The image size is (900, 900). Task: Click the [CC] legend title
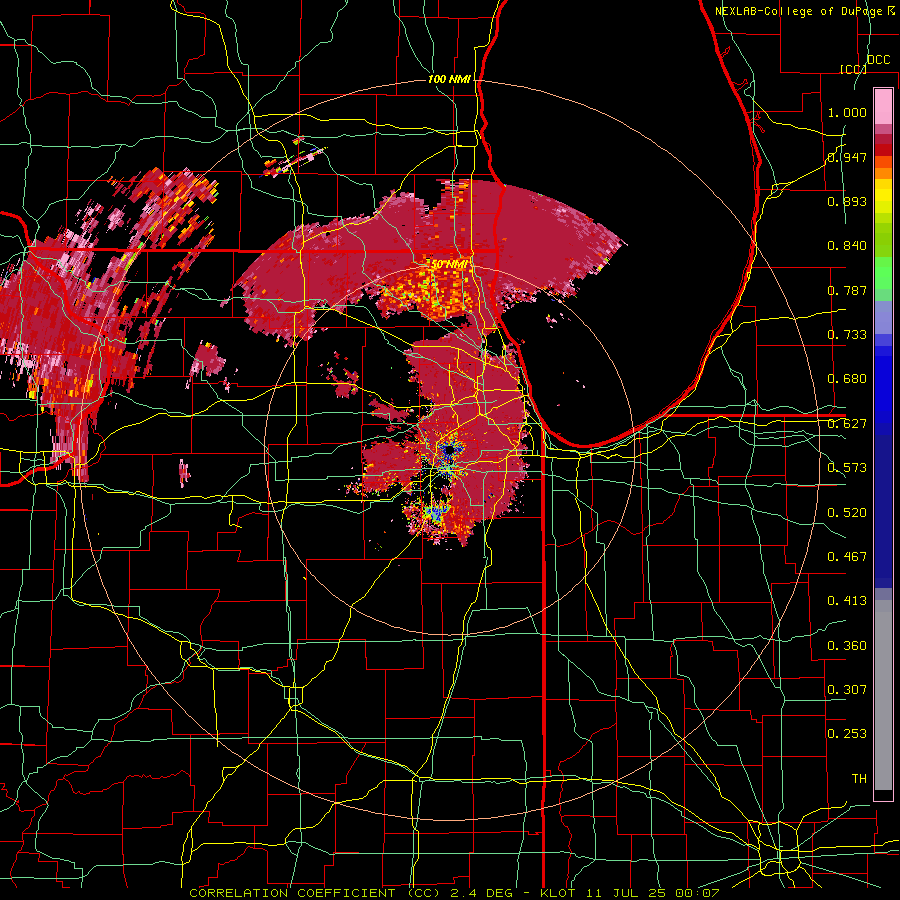click(853, 69)
